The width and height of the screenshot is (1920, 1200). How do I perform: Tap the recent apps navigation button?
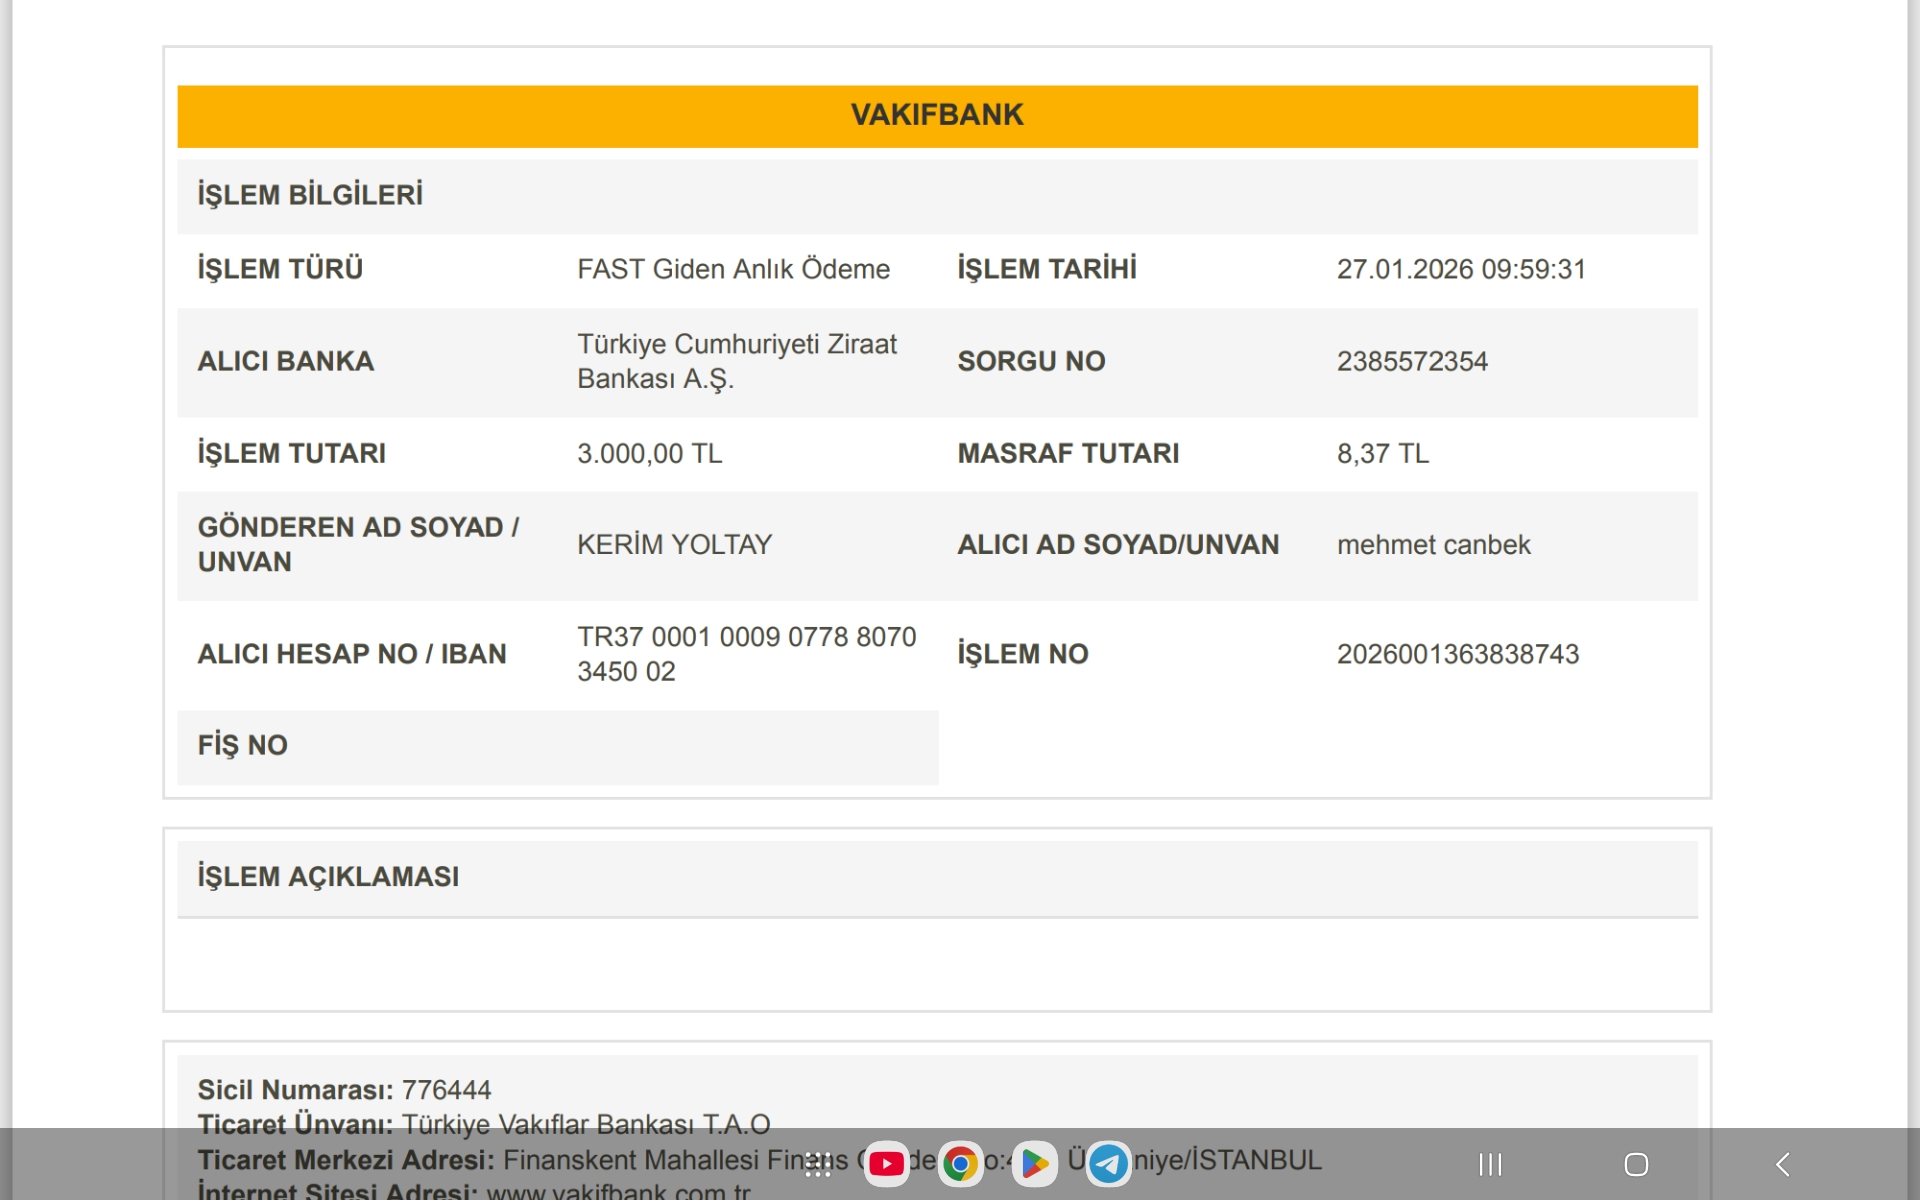(x=1490, y=1164)
